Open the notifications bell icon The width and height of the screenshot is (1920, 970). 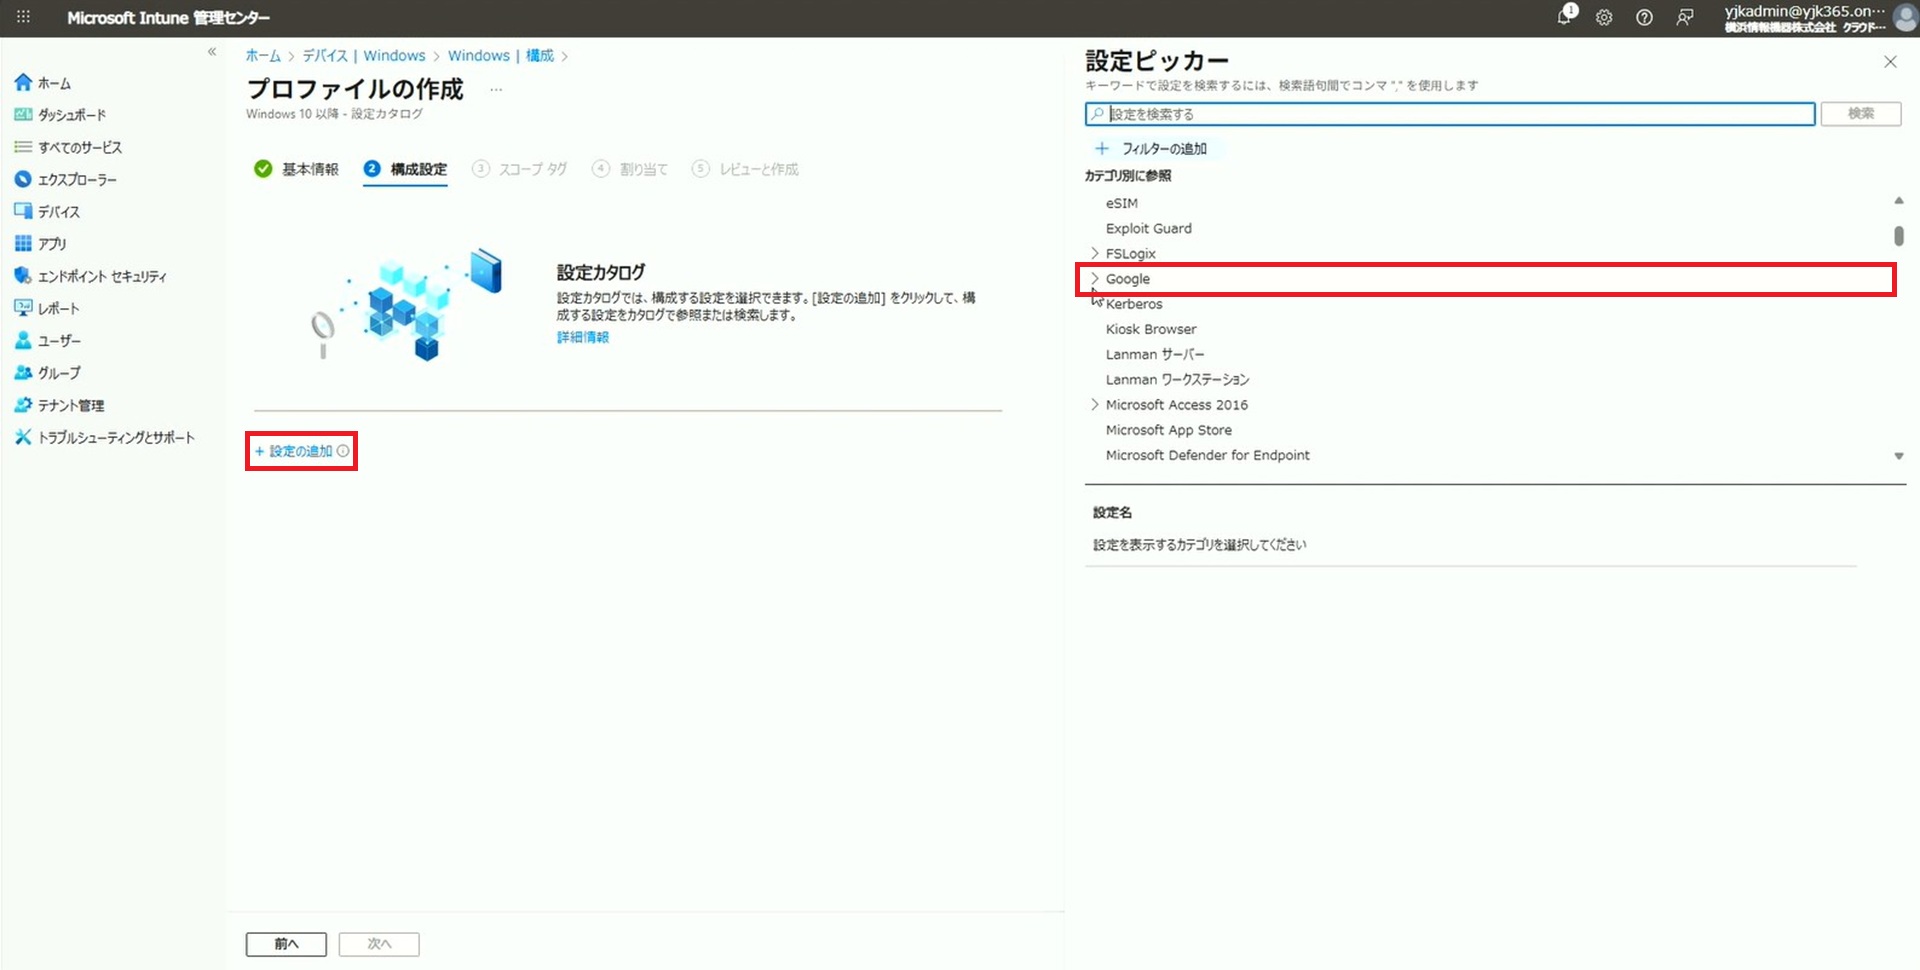click(1565, 17)
